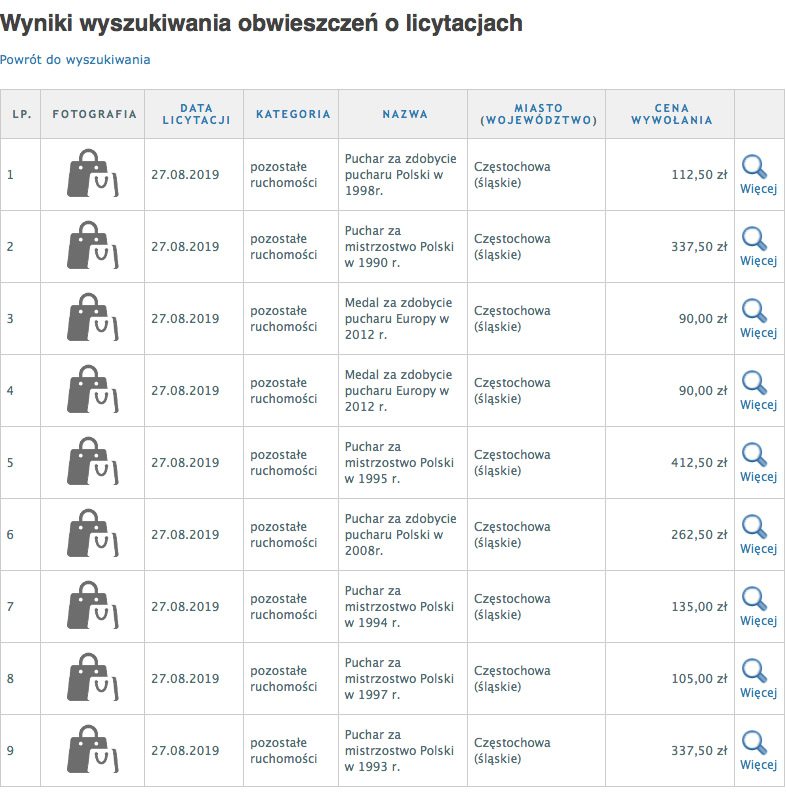Select name 'Puchar za mistrzostwo Polski w 1995 r.'
Image resolution: width=786 pixels, height=803 pixels.
399,462
